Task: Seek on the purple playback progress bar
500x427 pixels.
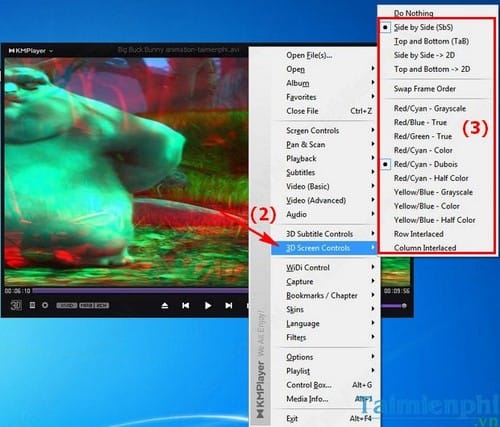Action: [x=140, y=291]
